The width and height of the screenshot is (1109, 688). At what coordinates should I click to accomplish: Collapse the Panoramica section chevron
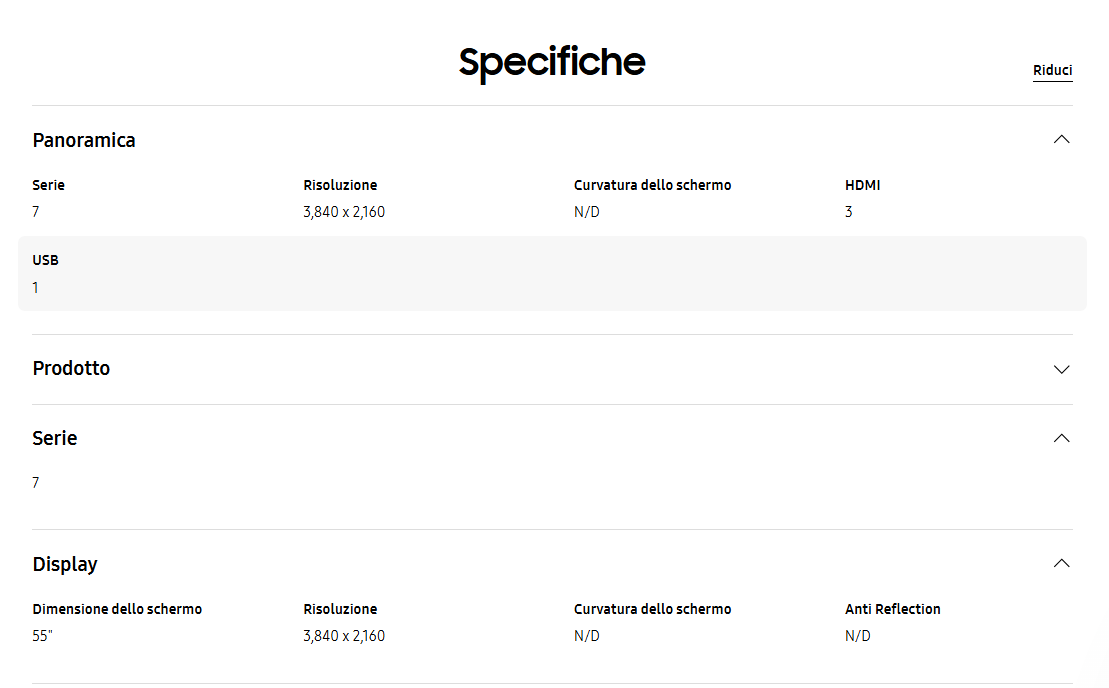(x=1061, y=140)
